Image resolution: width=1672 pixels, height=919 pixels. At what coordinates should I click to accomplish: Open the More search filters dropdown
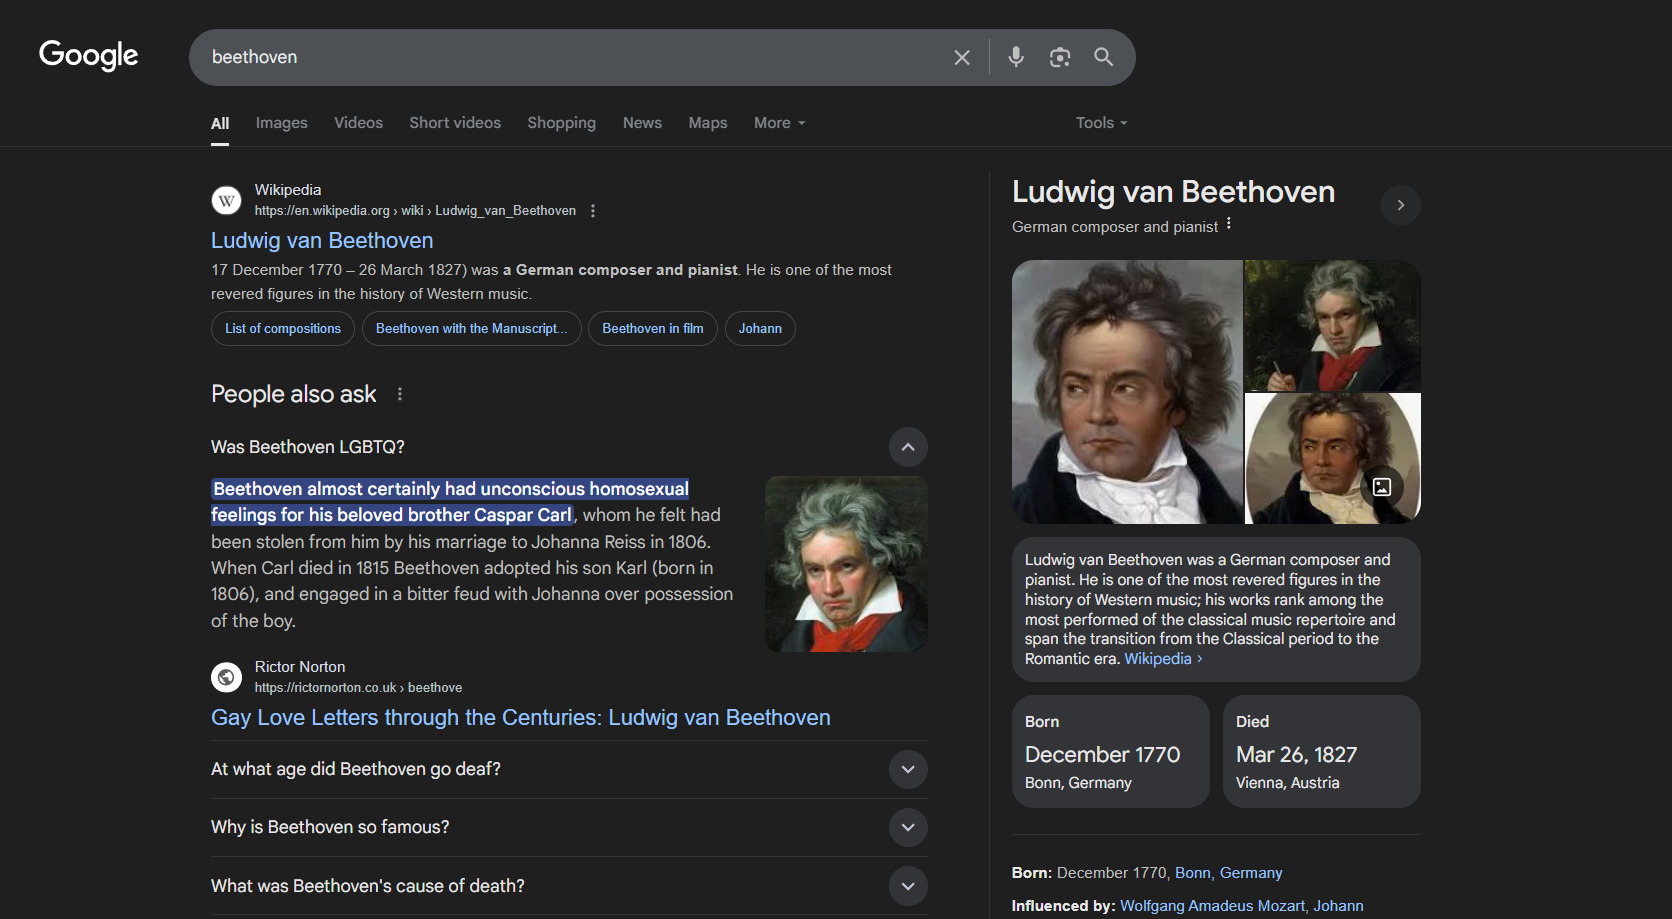click(x=779, y=123)
